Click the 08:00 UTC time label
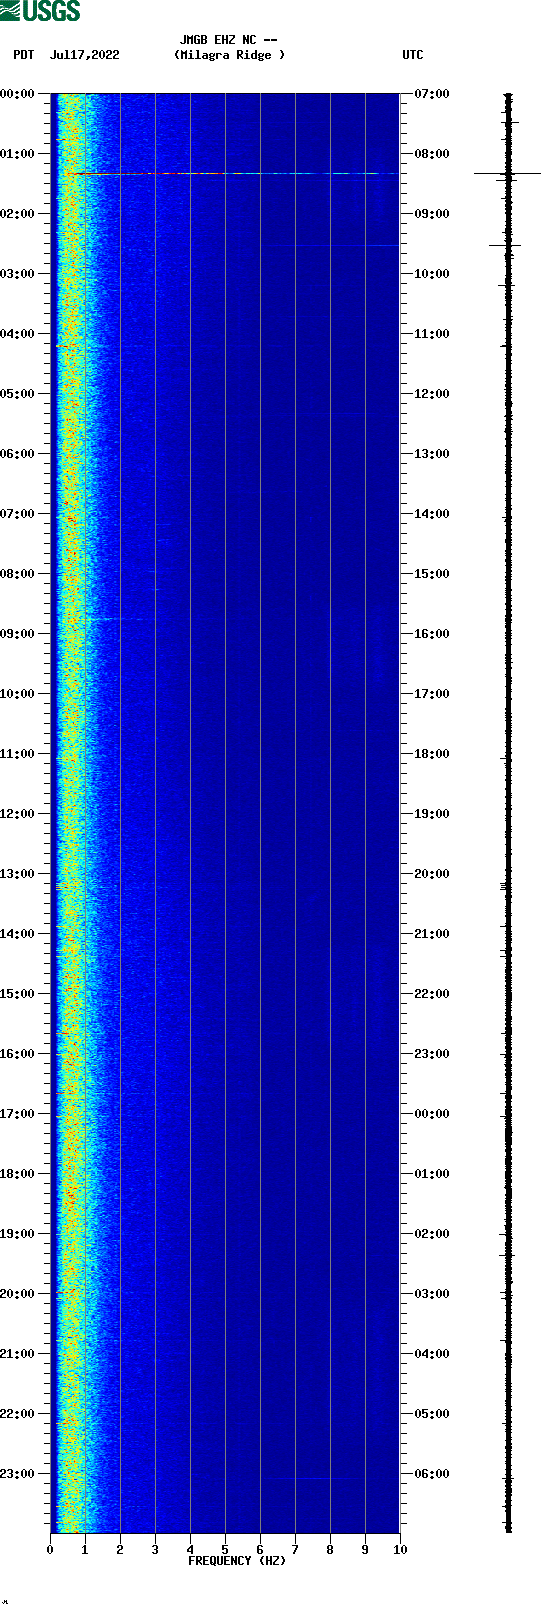Image resolution: width=552 pixels, height=1613 pixels. click(x=432, y=154)
